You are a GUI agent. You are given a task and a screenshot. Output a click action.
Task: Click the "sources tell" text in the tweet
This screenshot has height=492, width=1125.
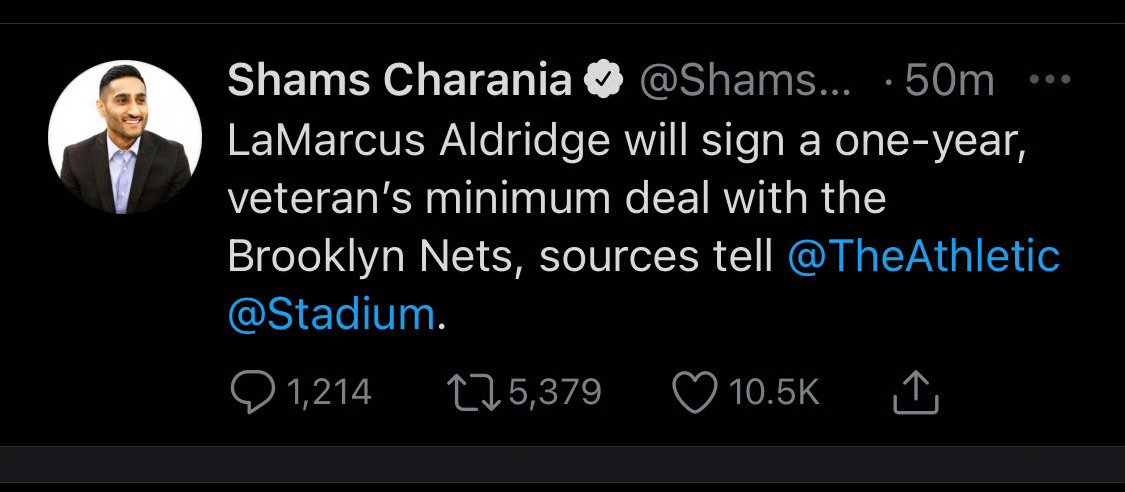click(x=656, y=256)
